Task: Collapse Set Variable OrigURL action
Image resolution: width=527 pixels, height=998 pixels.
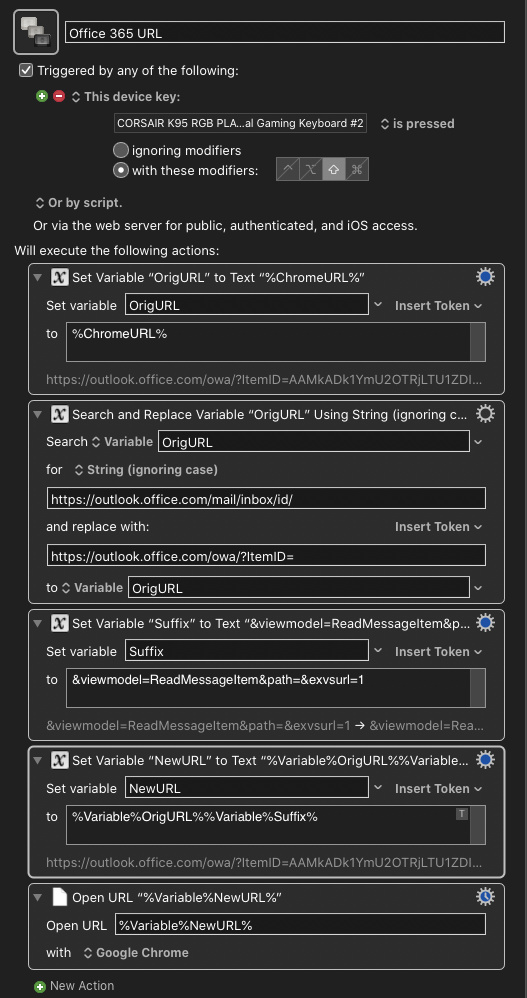Action: click(x=38, y=278)
